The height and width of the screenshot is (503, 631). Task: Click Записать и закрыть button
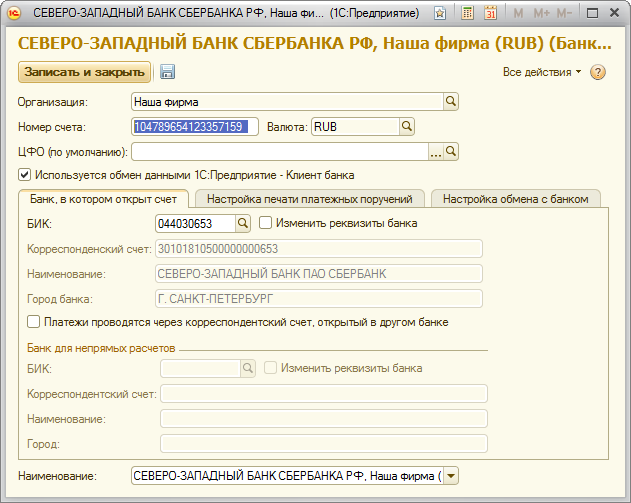[x=85, y=72]
